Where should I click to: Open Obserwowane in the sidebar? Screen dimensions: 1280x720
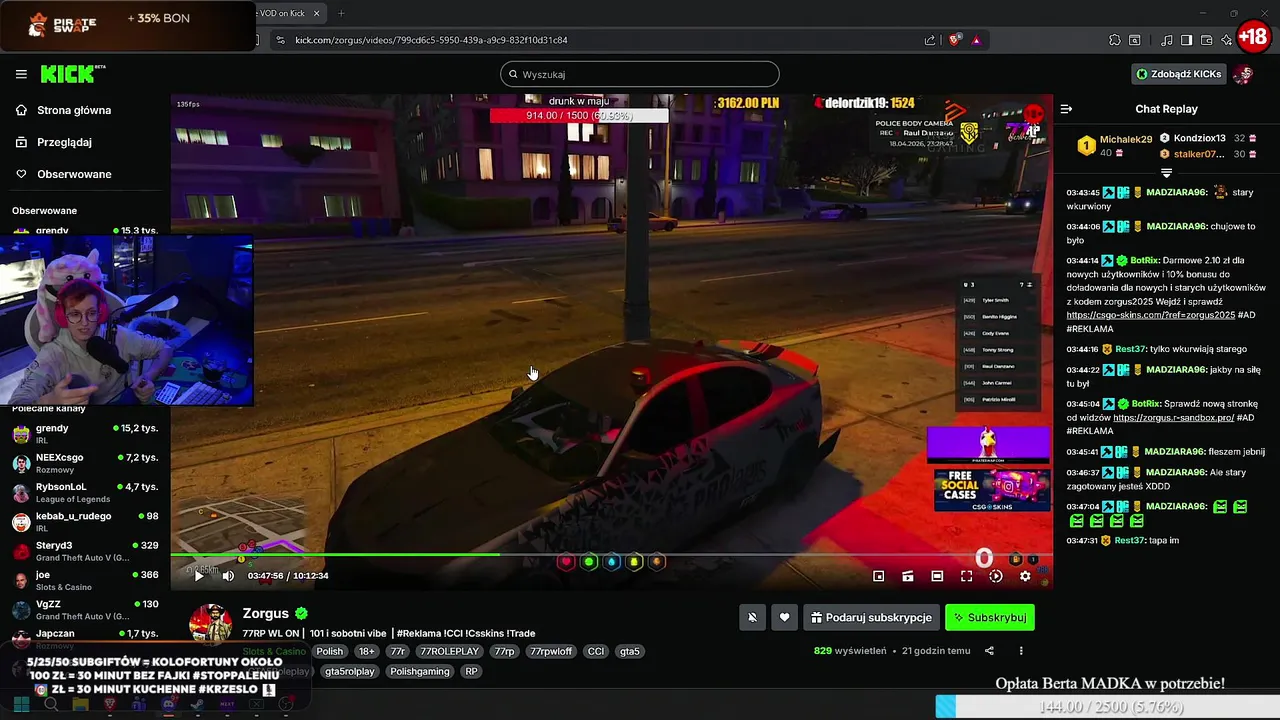coord(74,174)
